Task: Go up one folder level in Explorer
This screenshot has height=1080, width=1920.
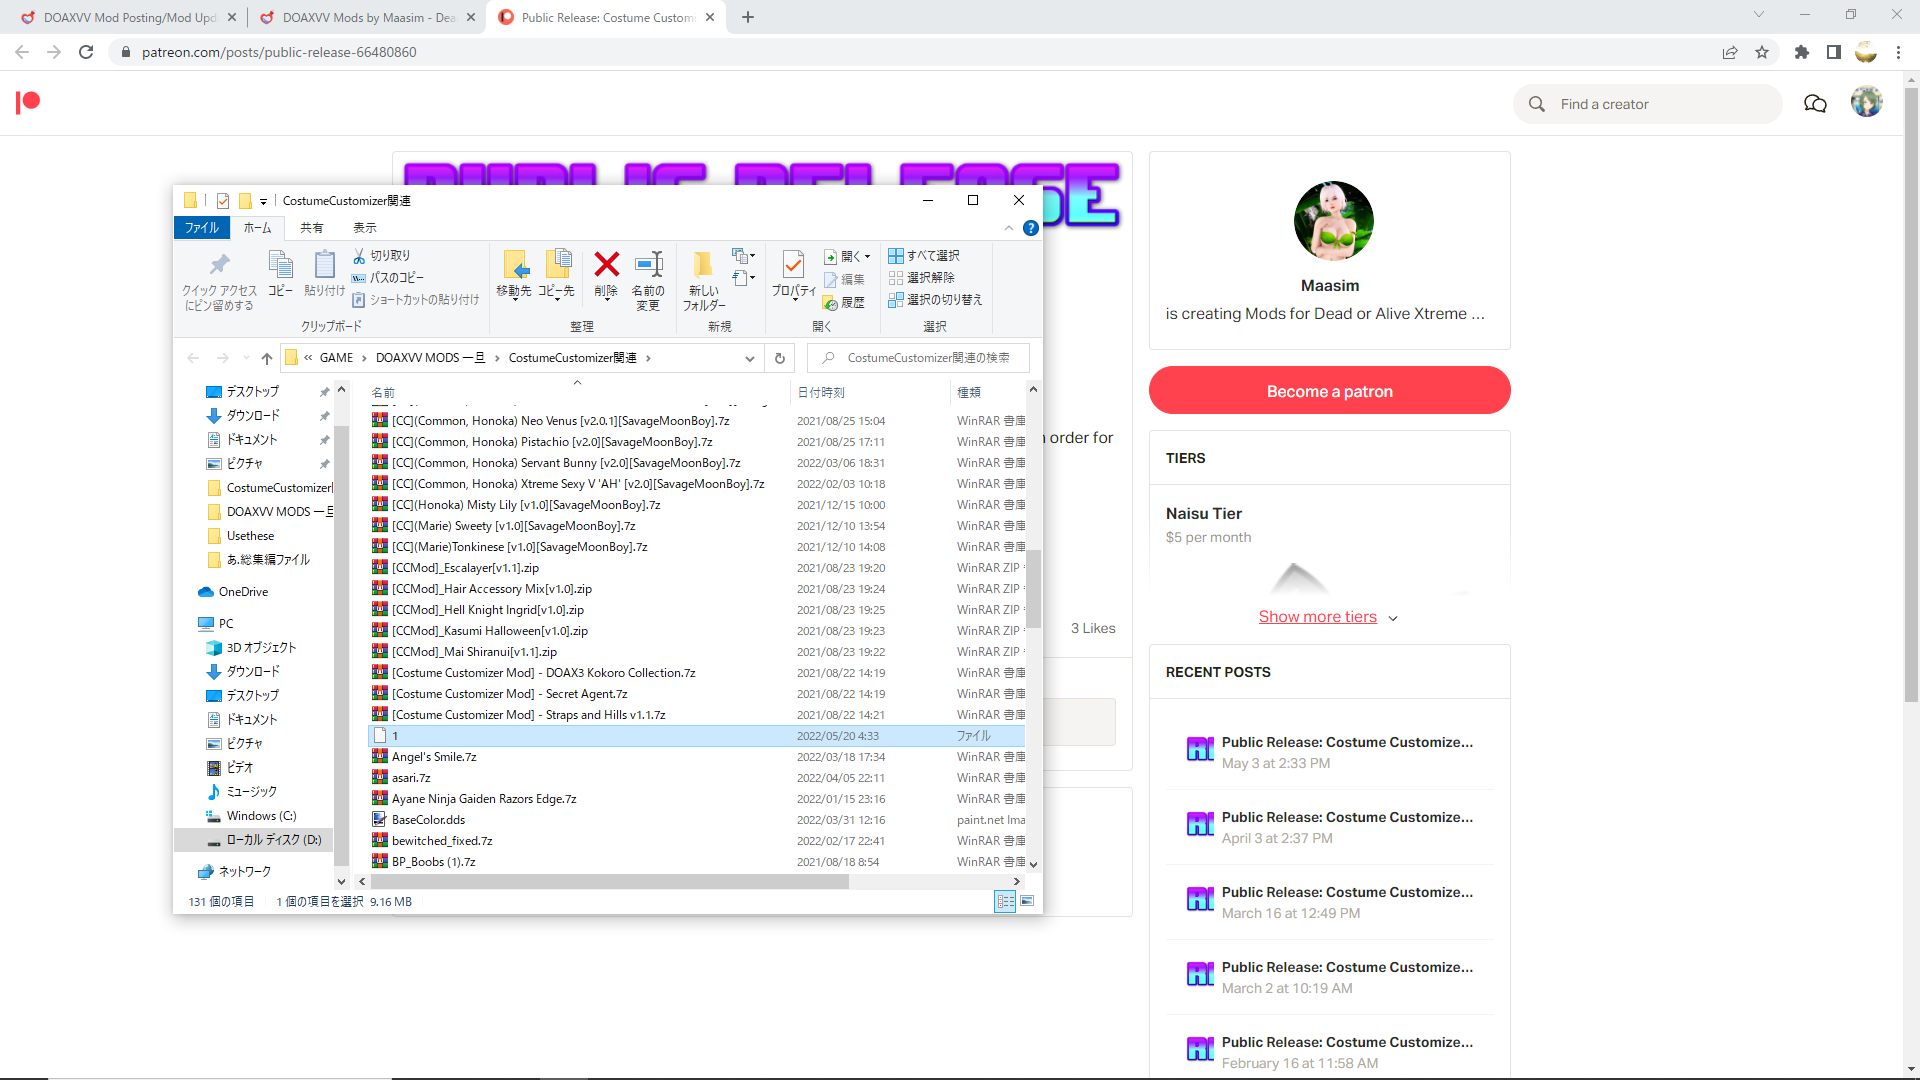Action: pyautogui.click(x=266, y=358)
